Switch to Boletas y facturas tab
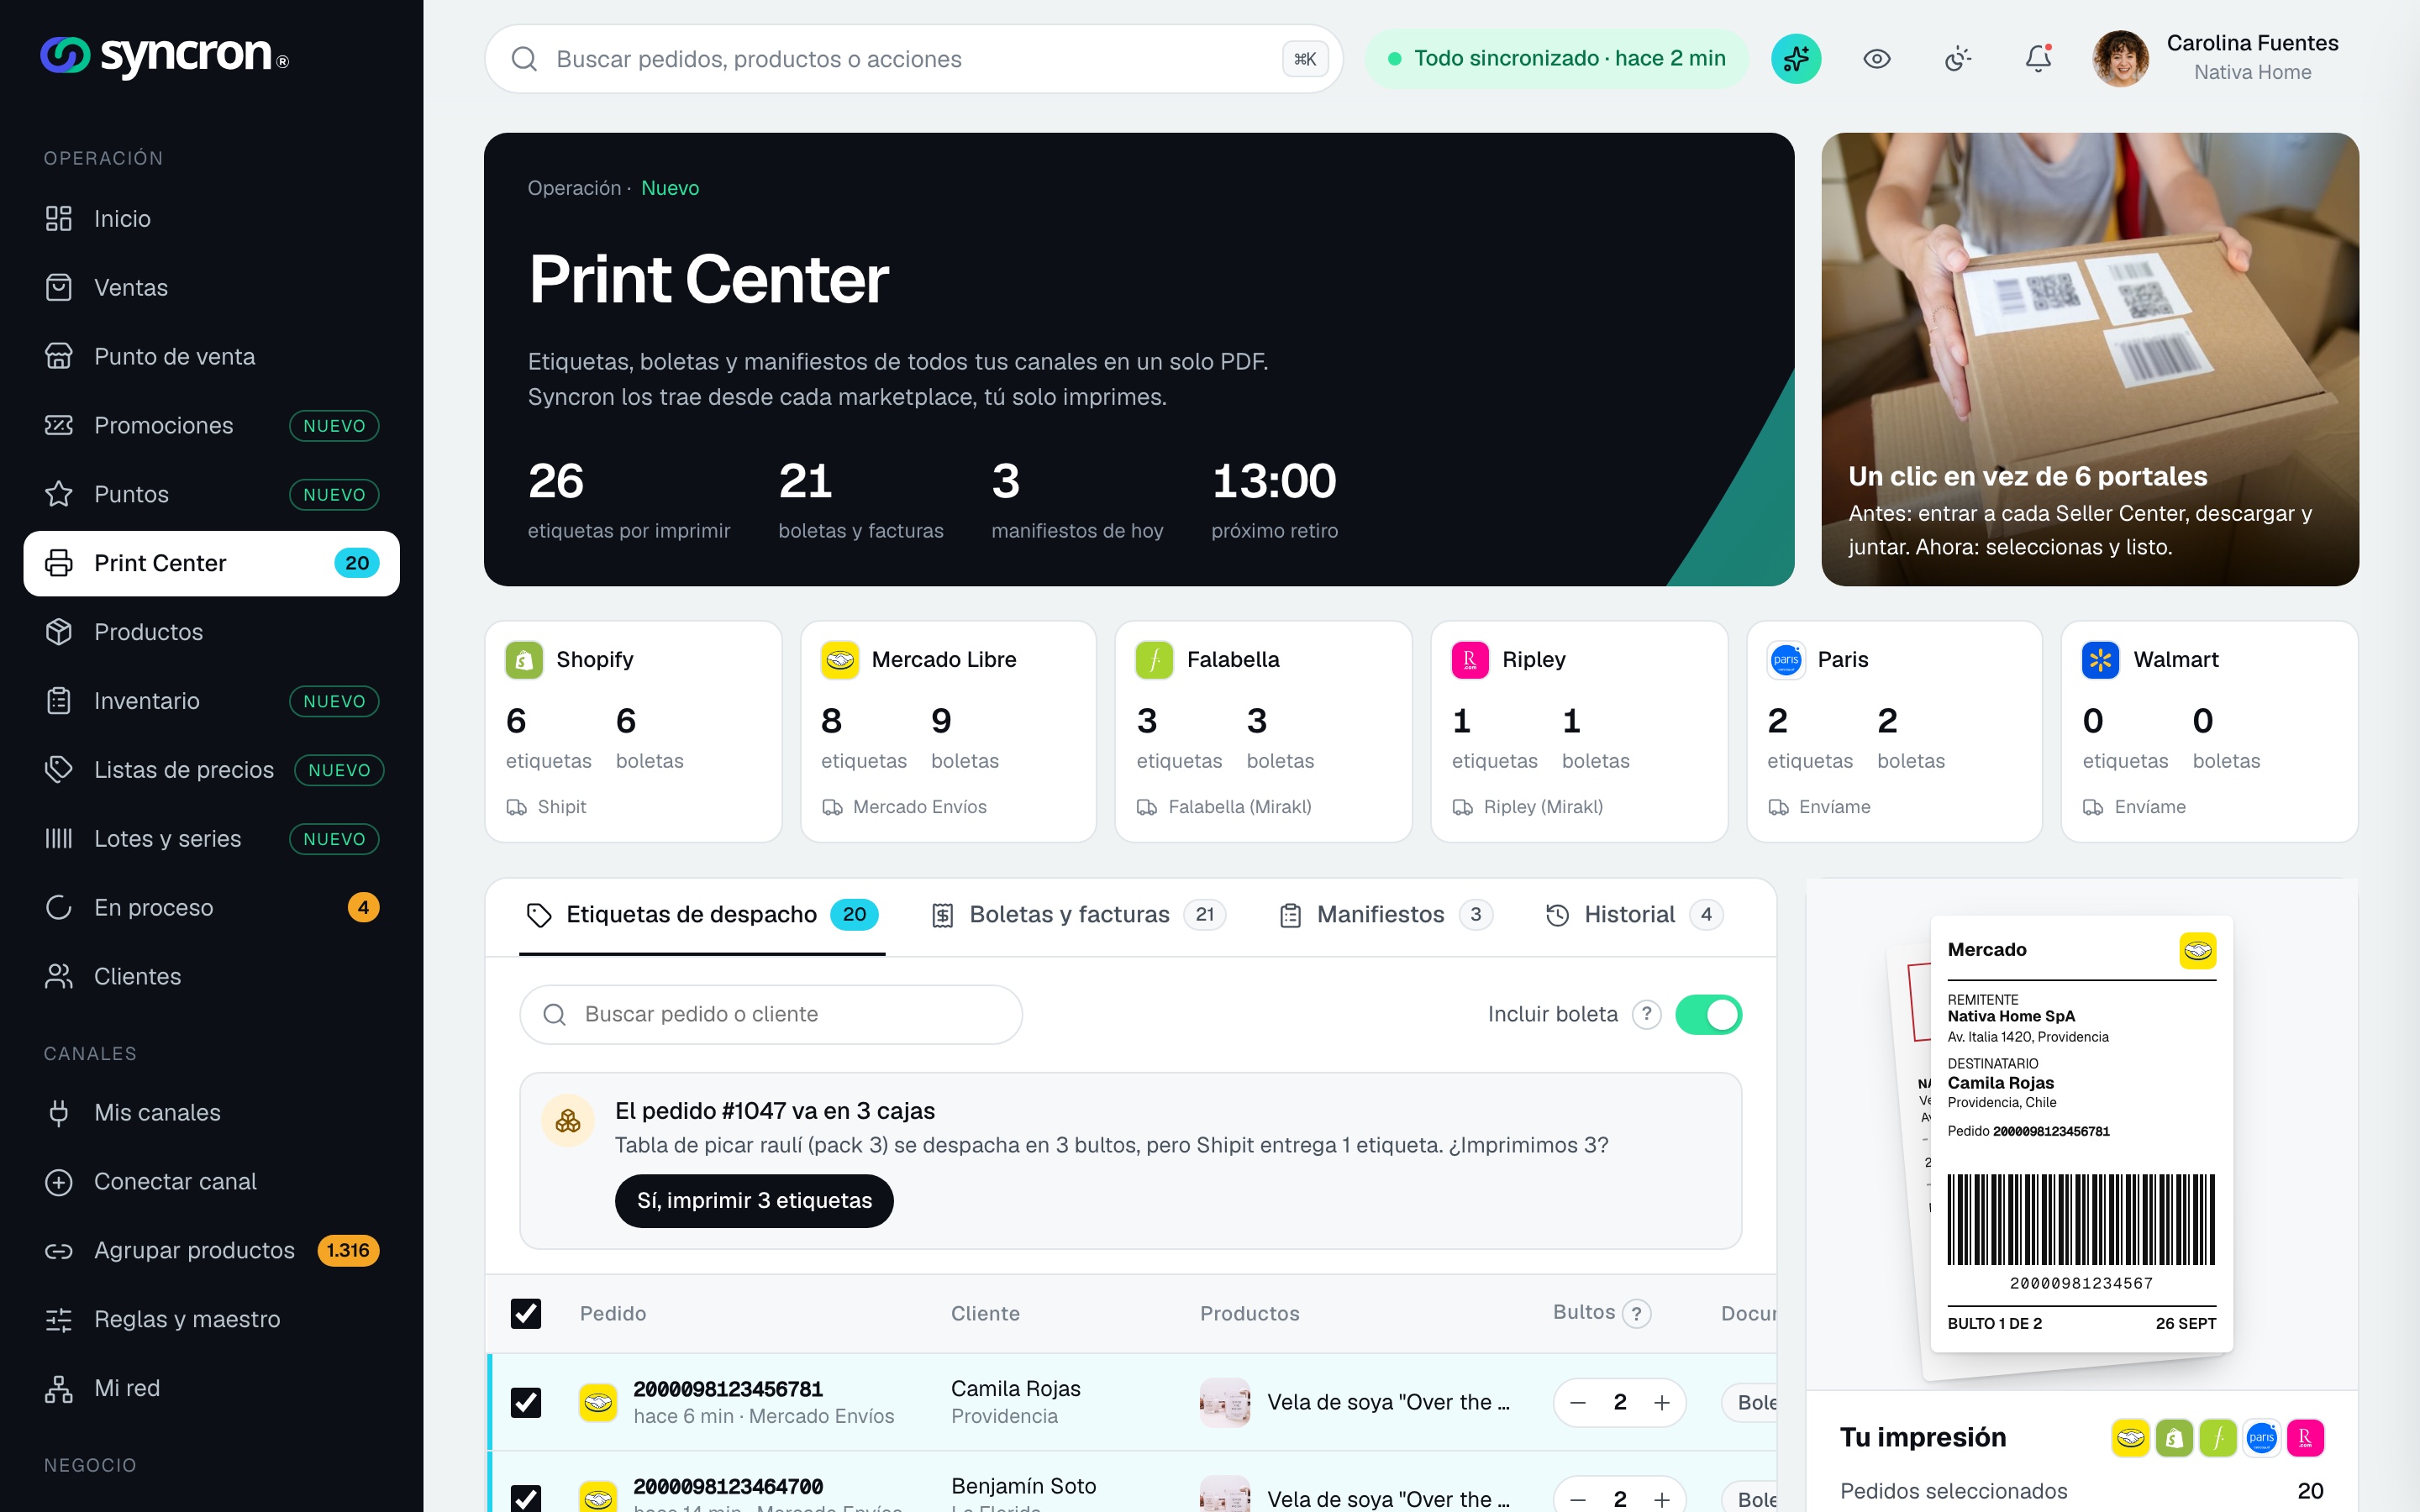The height and width of the screenshot is (1512, 2420). 1078,915
